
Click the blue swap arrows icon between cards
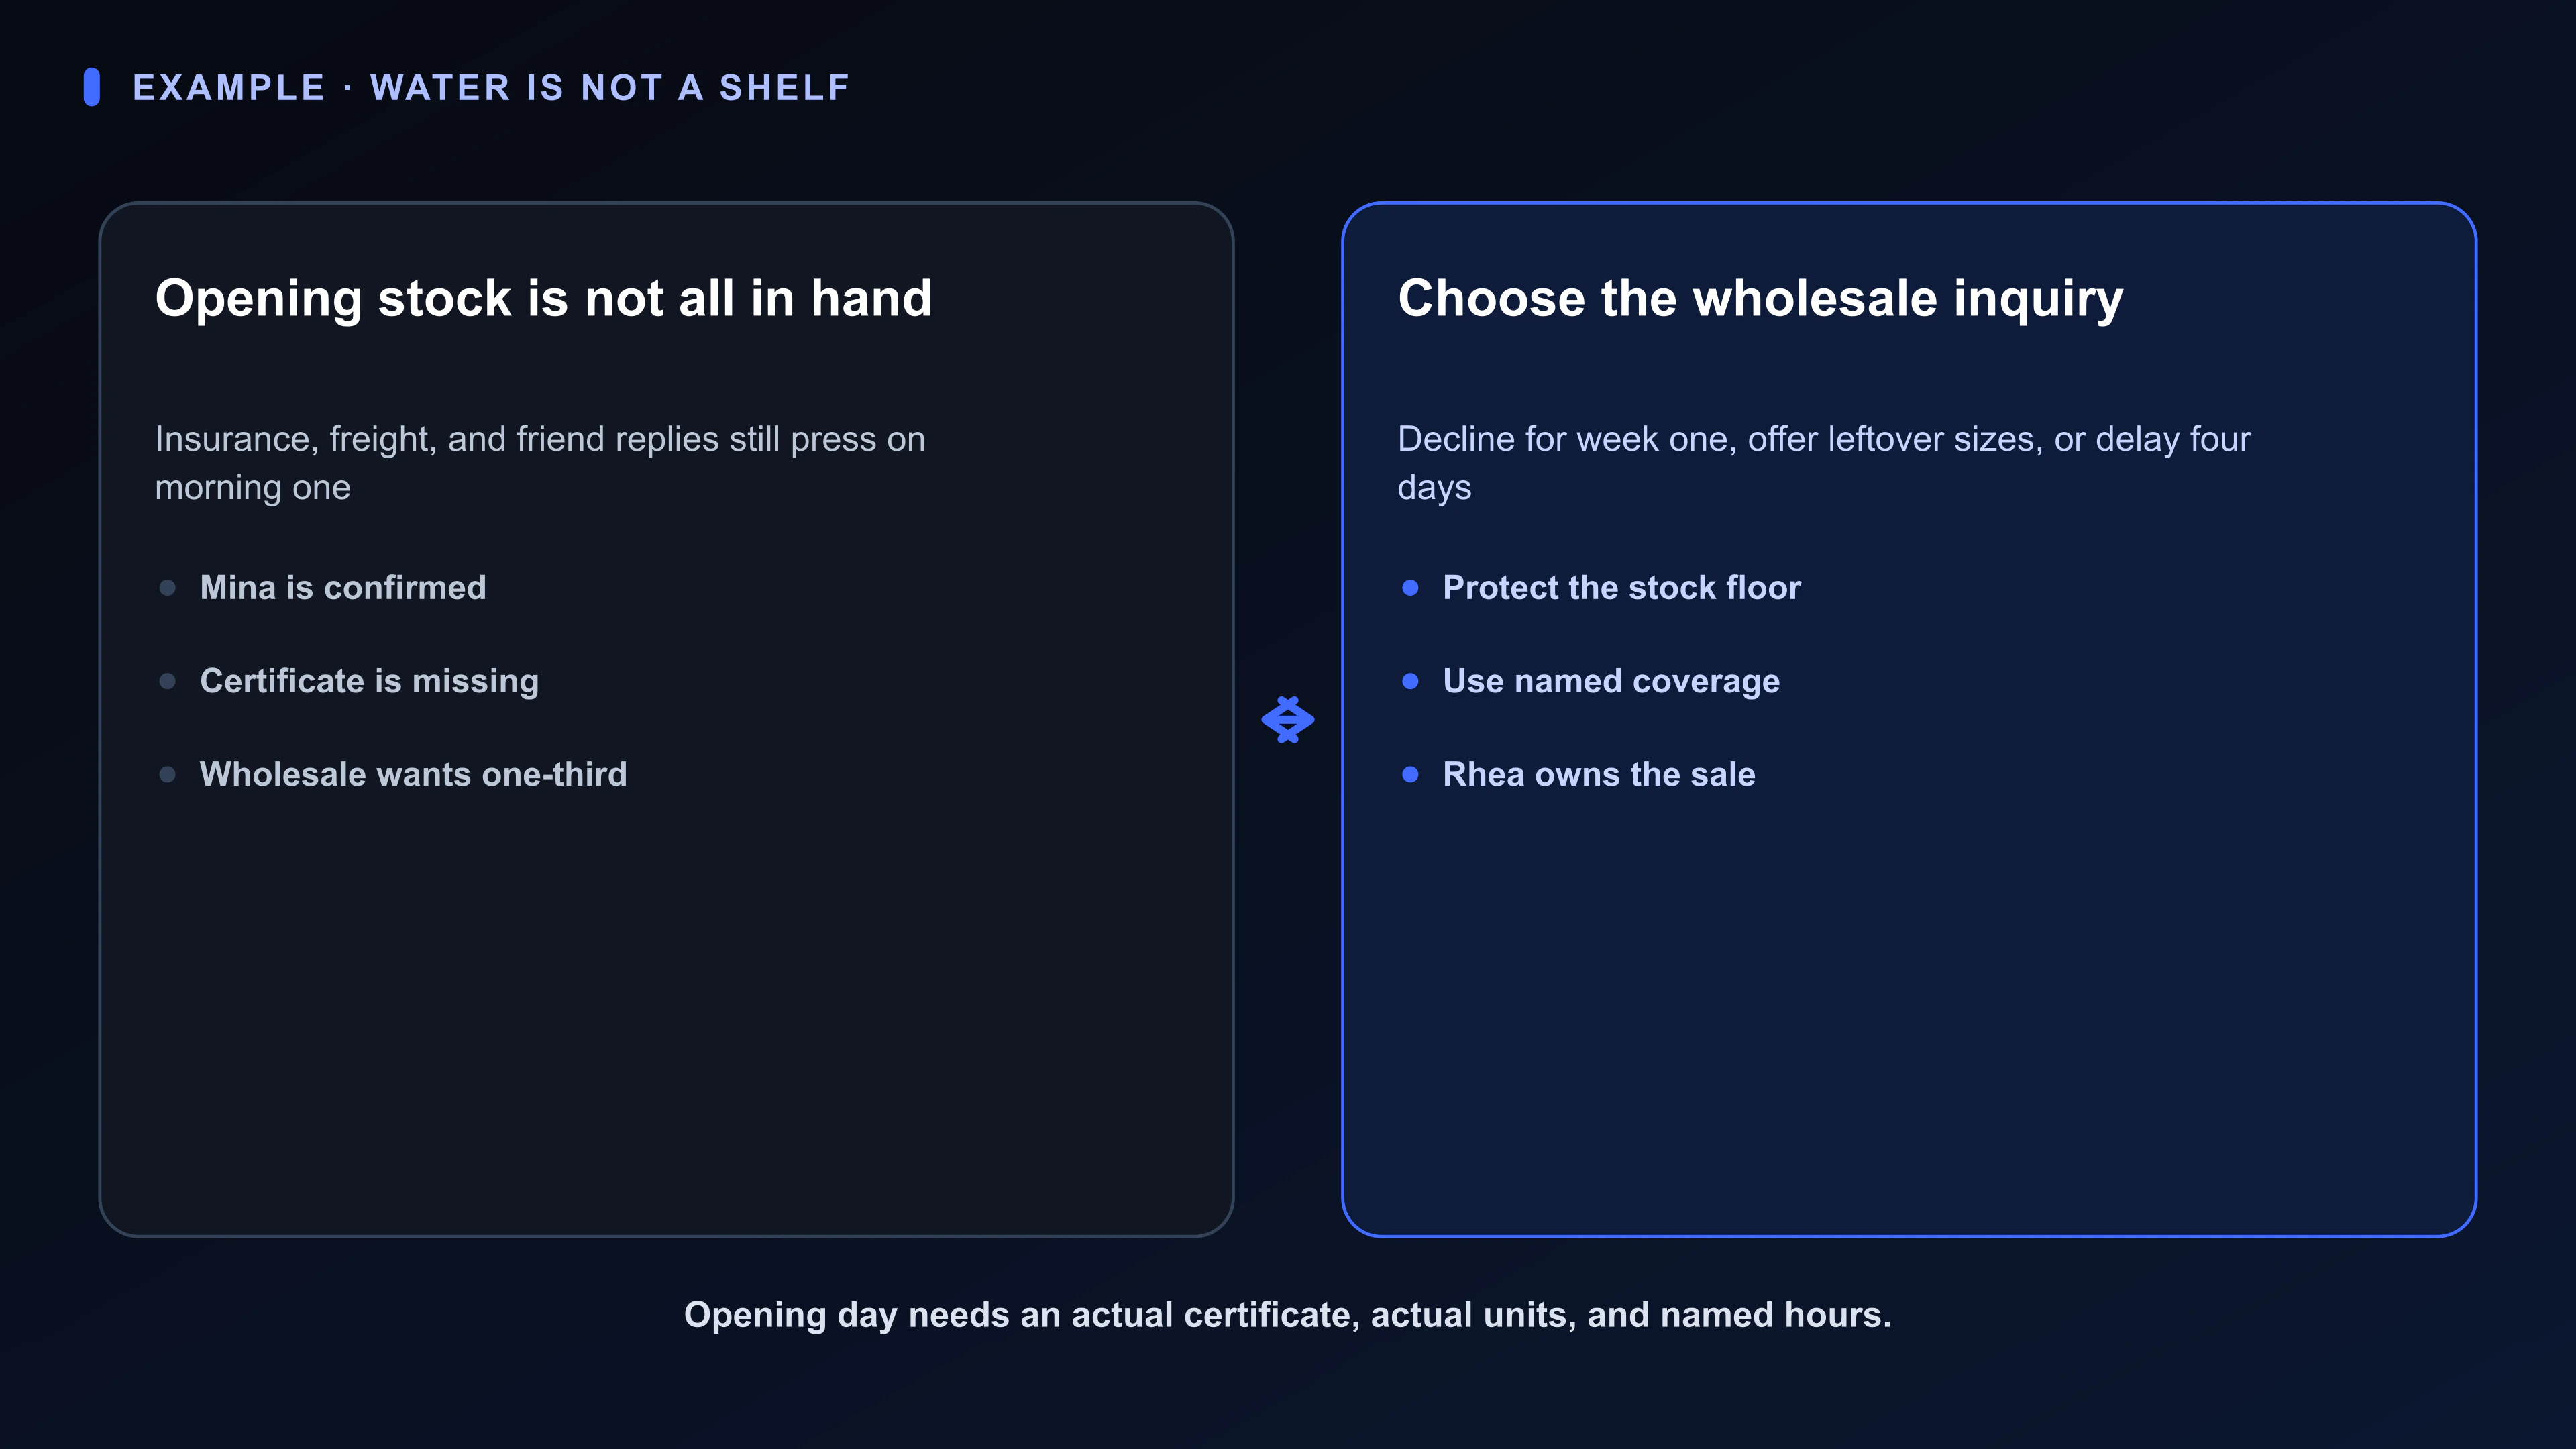(x=1287, y=720)
